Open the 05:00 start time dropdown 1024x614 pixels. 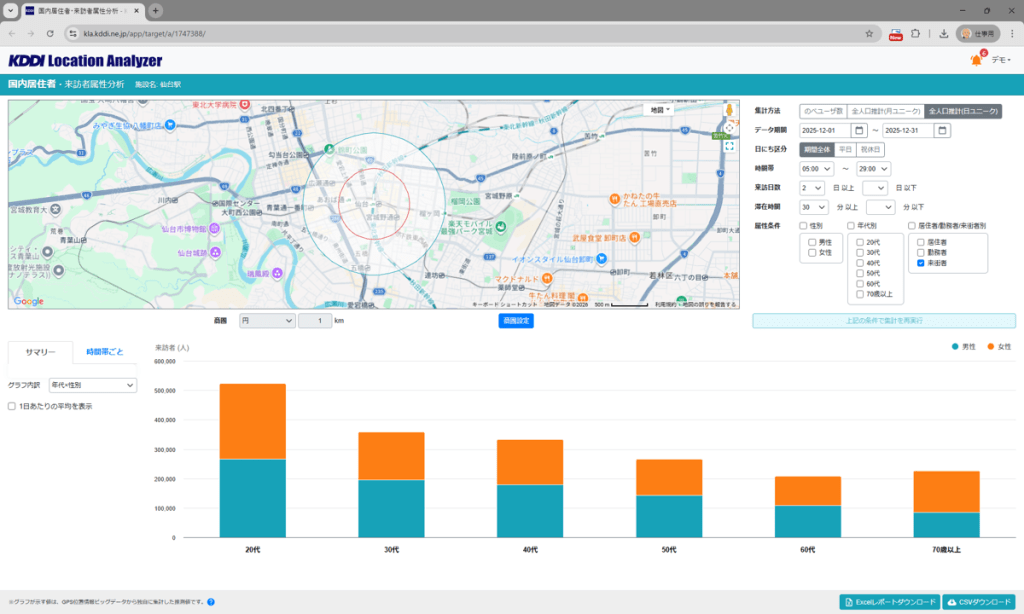(x=816, y=168)
